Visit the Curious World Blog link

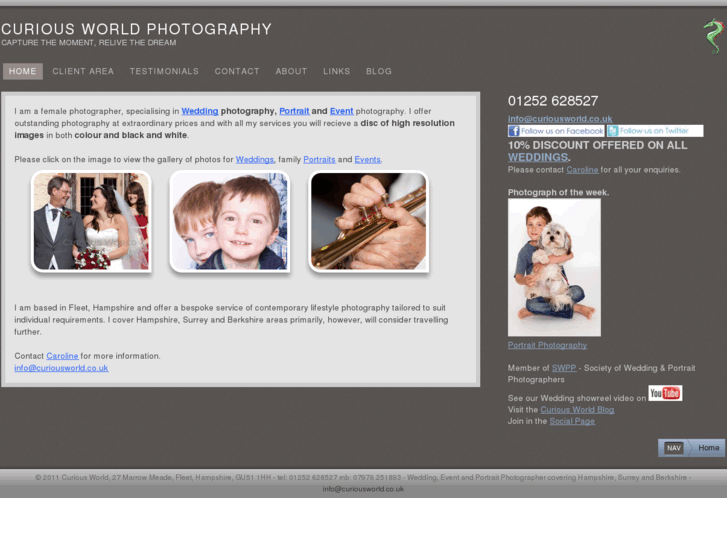[577, 410]
